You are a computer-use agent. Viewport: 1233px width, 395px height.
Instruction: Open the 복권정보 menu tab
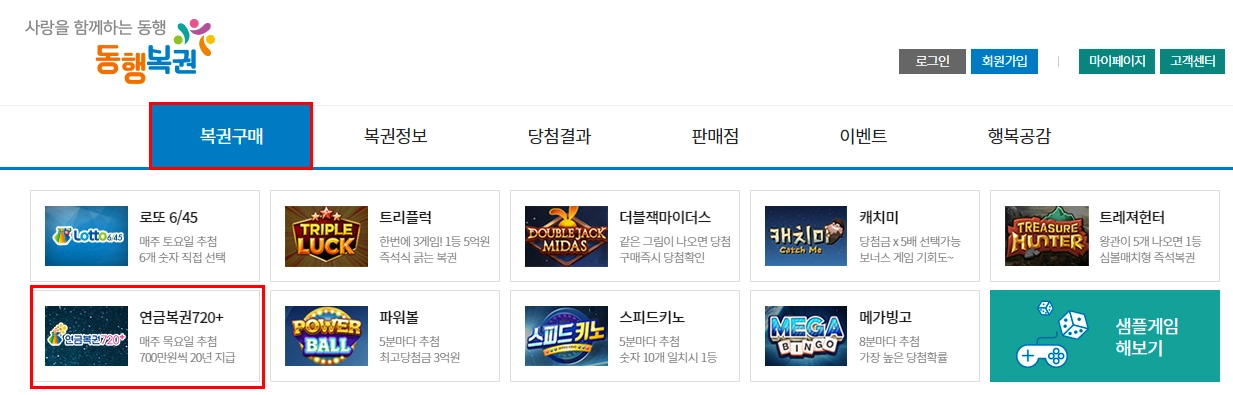pyautogui.click(x=396, y=136)
